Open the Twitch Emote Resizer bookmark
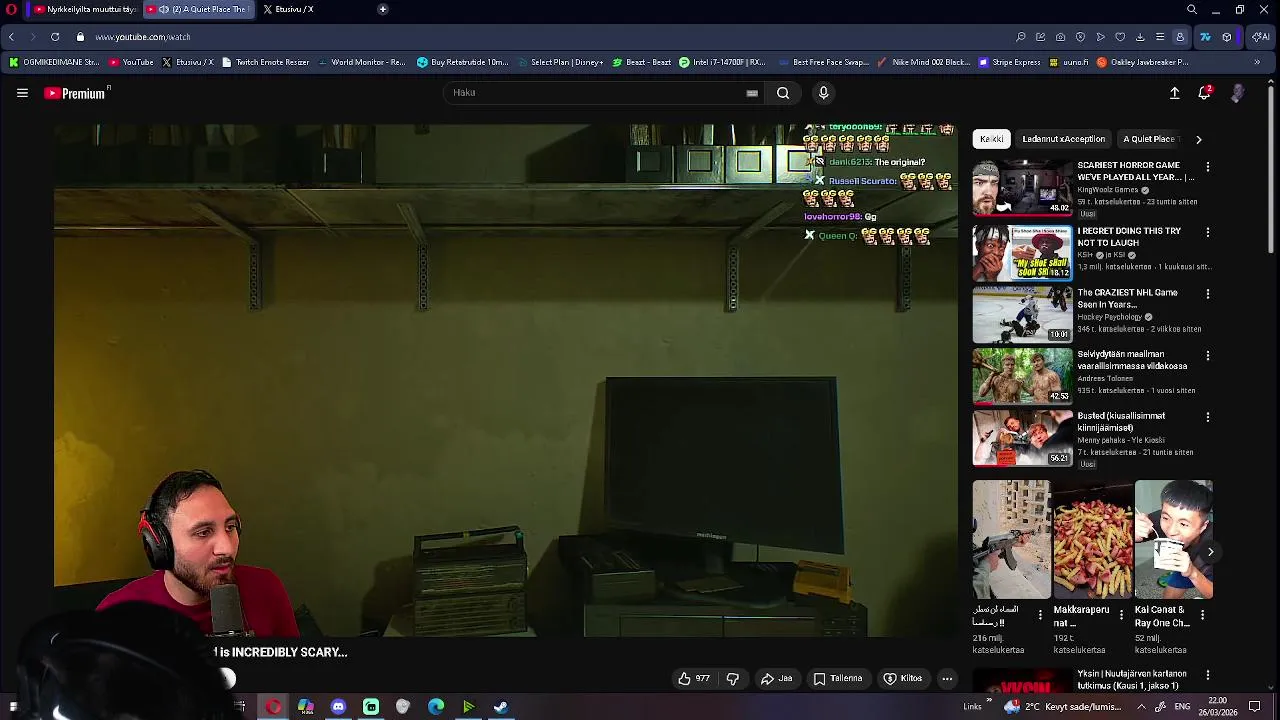1280x720 pixels. pyautogui.click(x=265, y=62)
